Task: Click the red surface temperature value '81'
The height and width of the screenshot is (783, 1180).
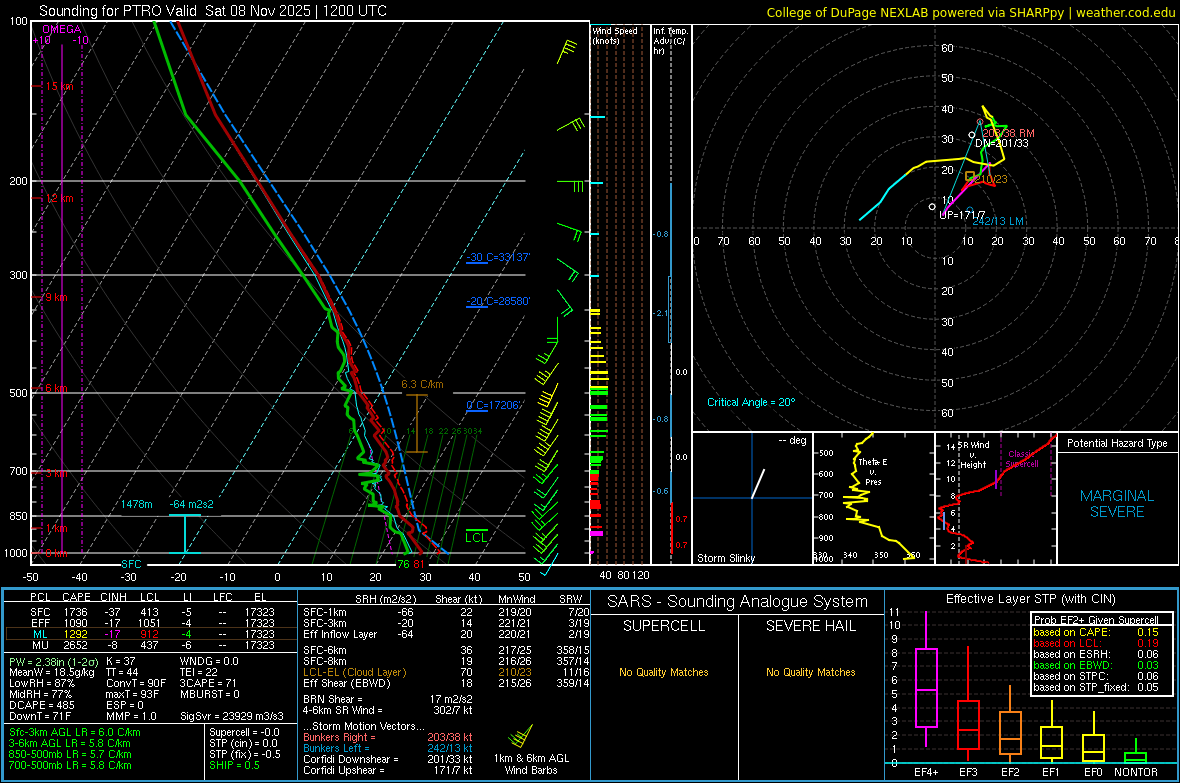Action: (x=418, y=564)
